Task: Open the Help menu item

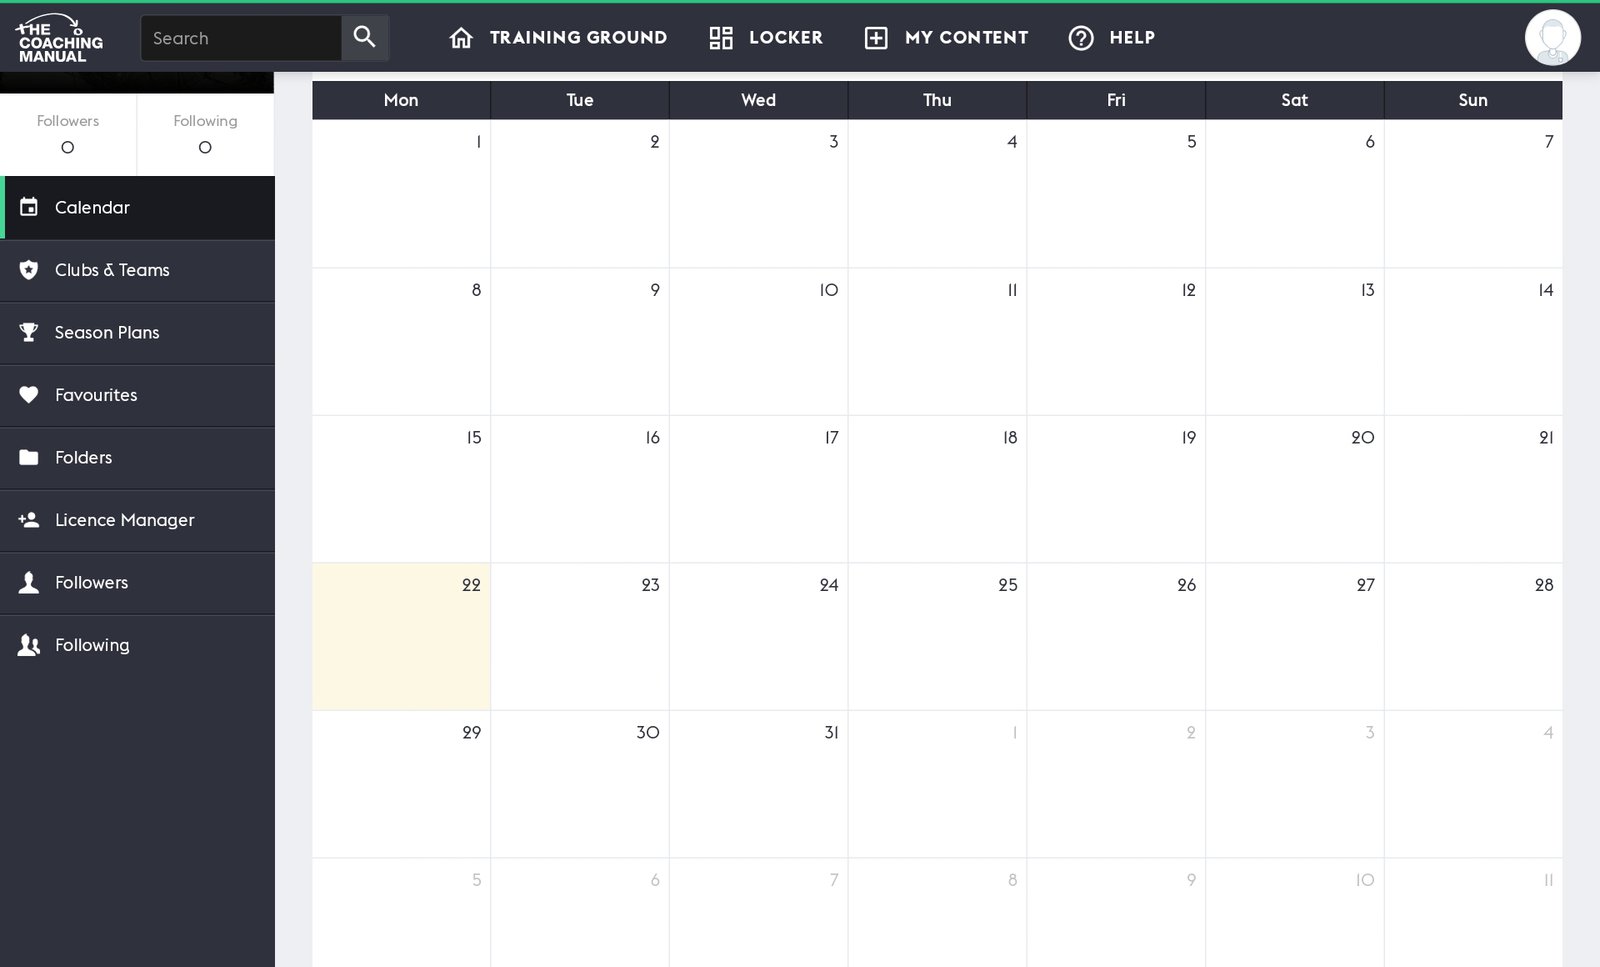Action: [x=1112, y=38]
